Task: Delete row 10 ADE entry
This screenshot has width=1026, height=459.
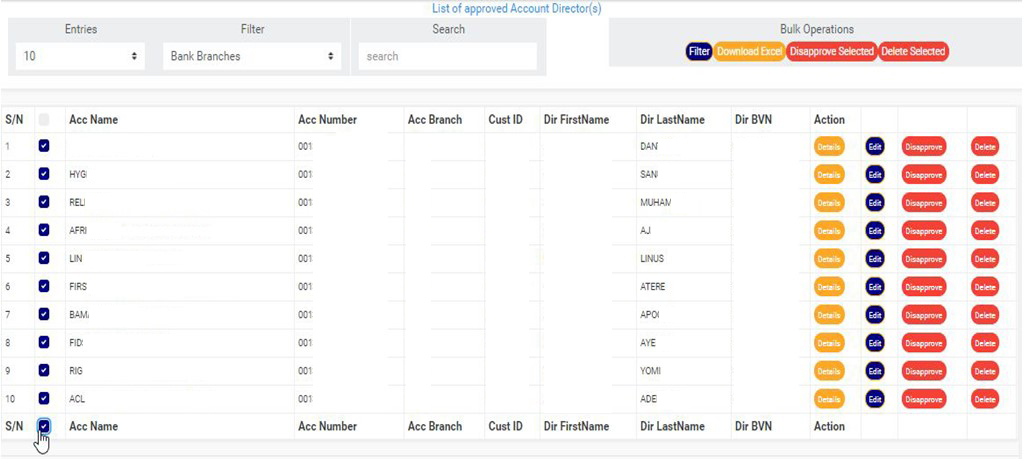Action: pyautogui.click(x=985, y=399)
